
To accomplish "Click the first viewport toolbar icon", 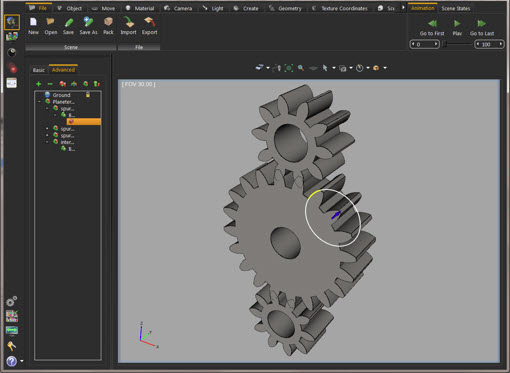I will 259,68.
